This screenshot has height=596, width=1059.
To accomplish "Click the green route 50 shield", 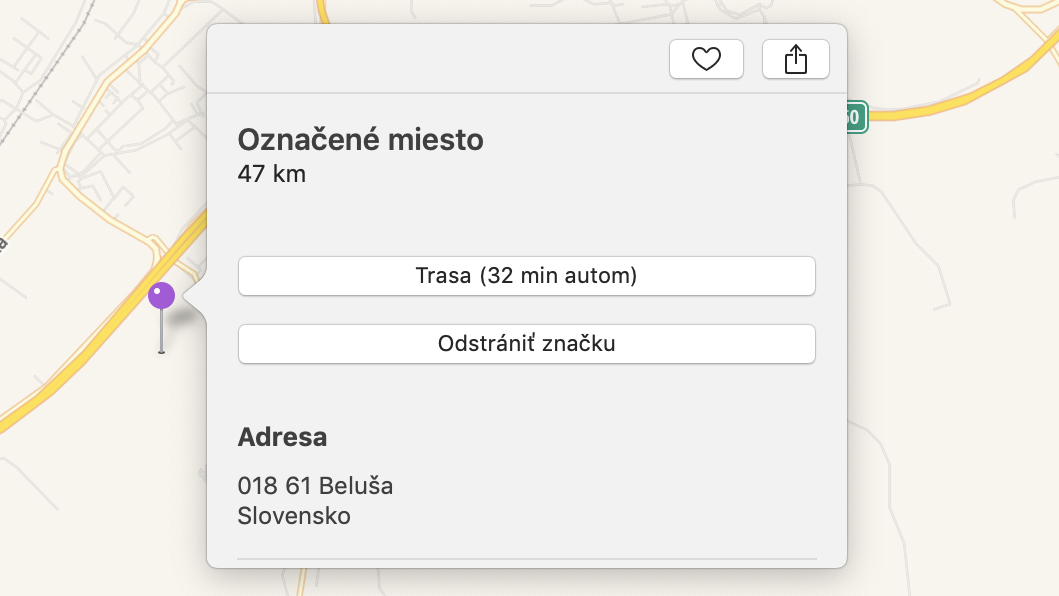I will [x=856, y=117].
